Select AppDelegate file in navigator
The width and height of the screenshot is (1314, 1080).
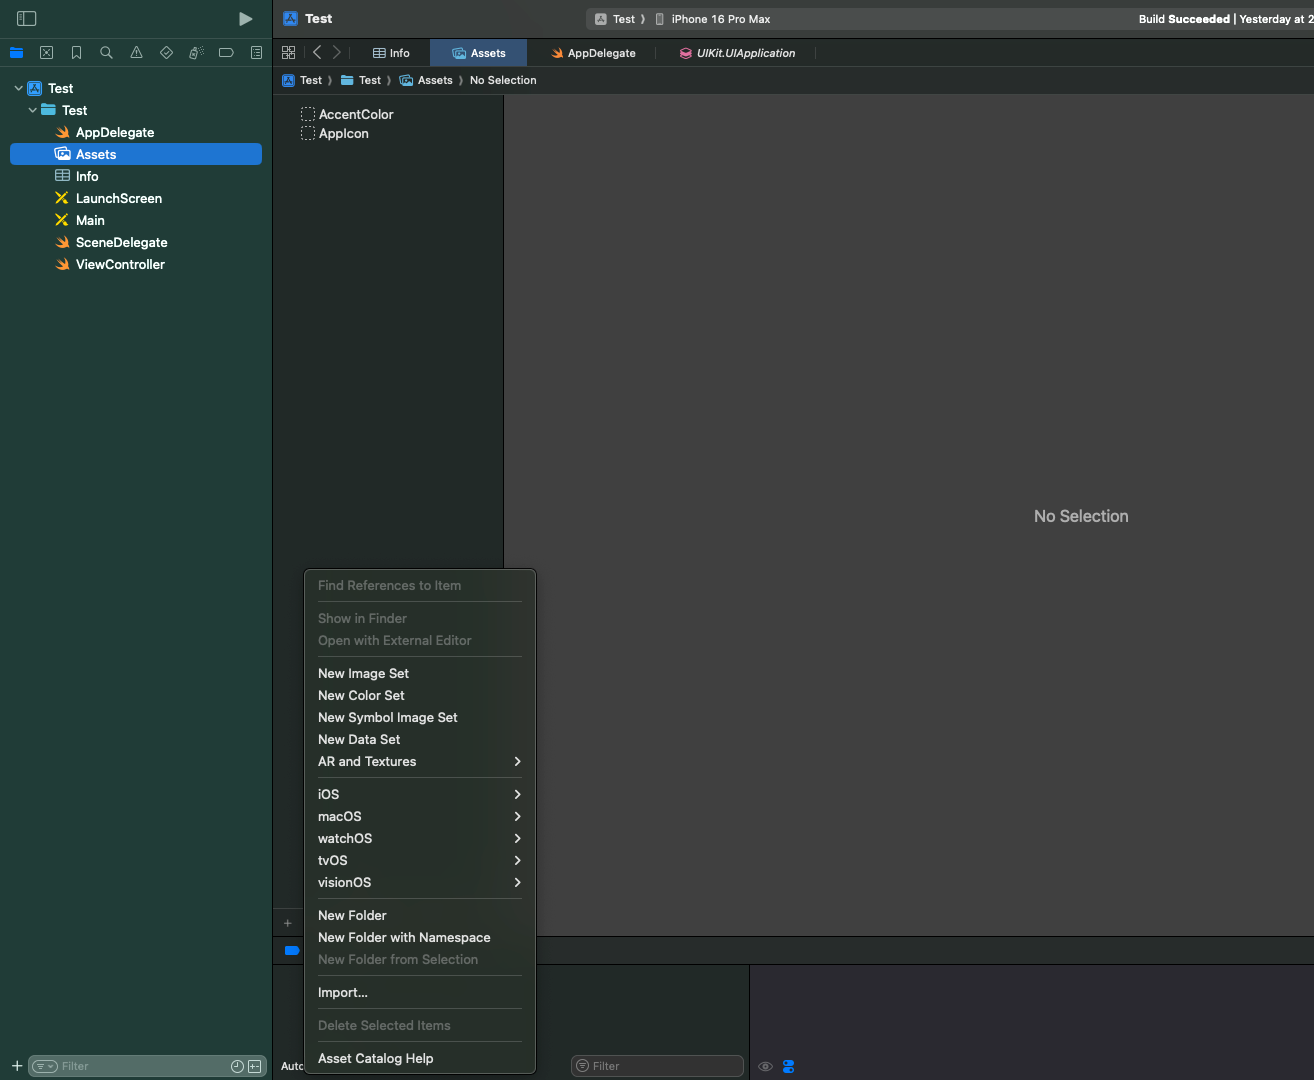click(x=136, y=132)
